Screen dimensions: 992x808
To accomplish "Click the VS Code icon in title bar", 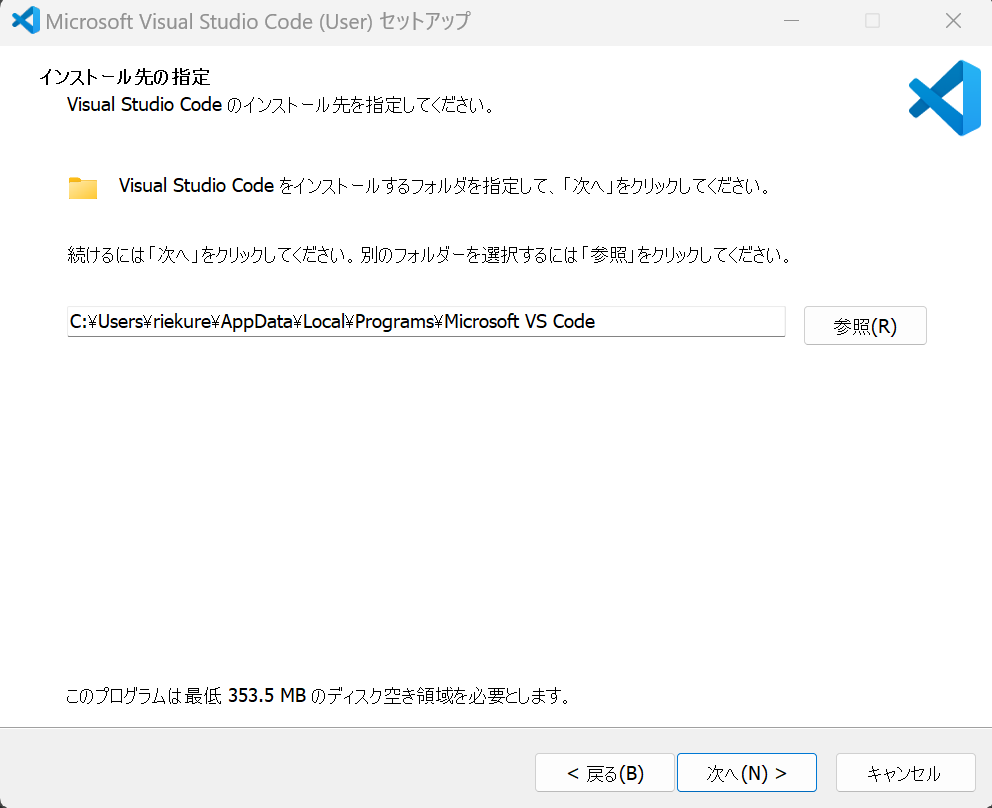I will [26, 20].
